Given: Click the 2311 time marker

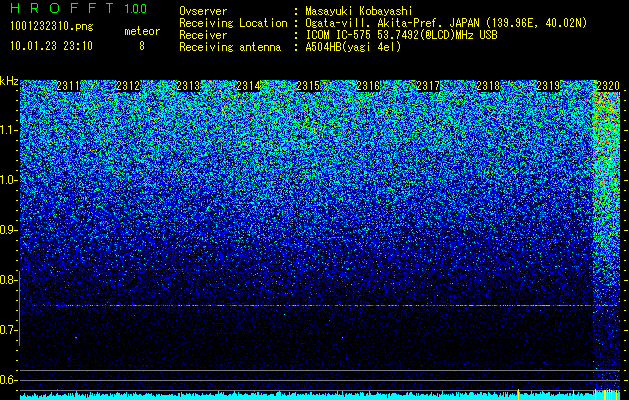Looking at the screenshot, I should (x=68, y=86).
